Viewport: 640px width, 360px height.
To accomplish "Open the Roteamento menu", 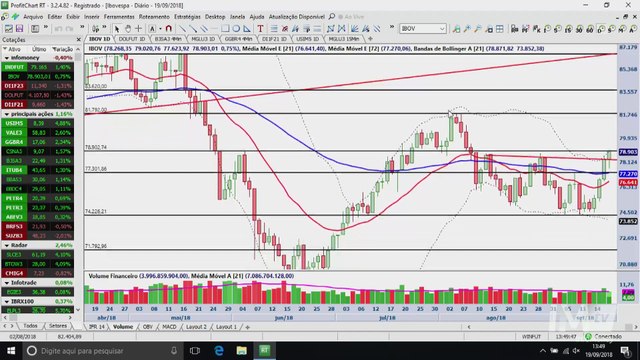I will tap(154, 17).
